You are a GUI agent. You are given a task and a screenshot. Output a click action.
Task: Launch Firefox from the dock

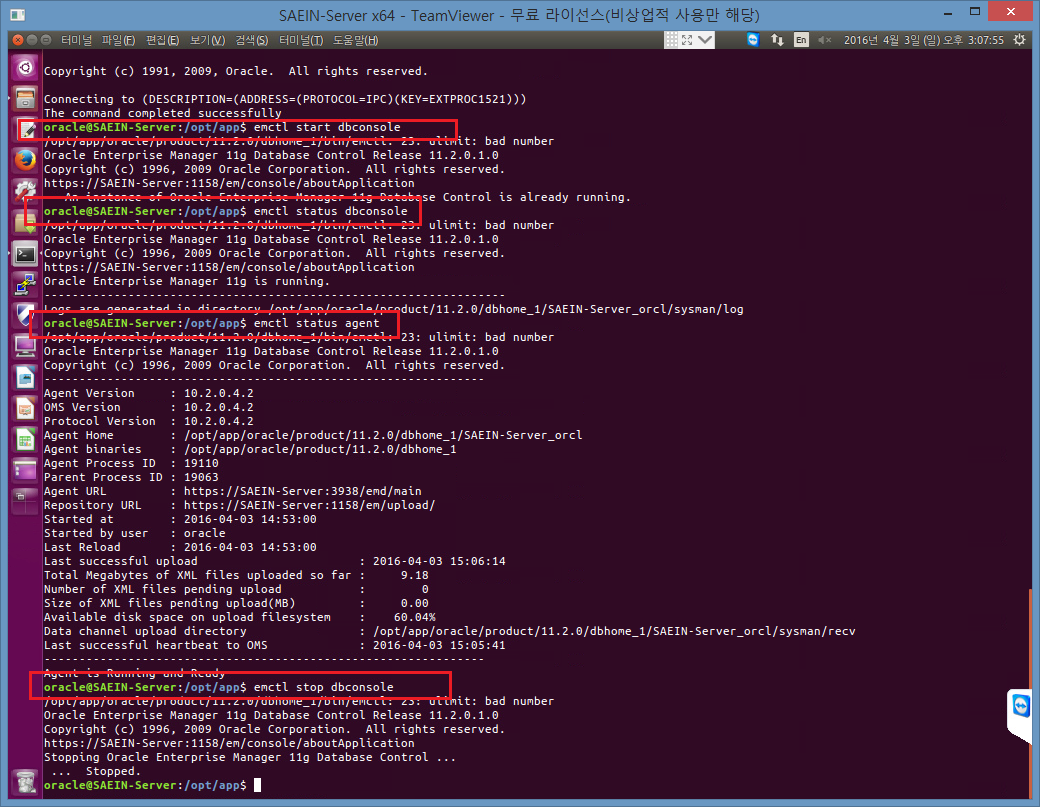pyautogui.click(x=25, y=160)
